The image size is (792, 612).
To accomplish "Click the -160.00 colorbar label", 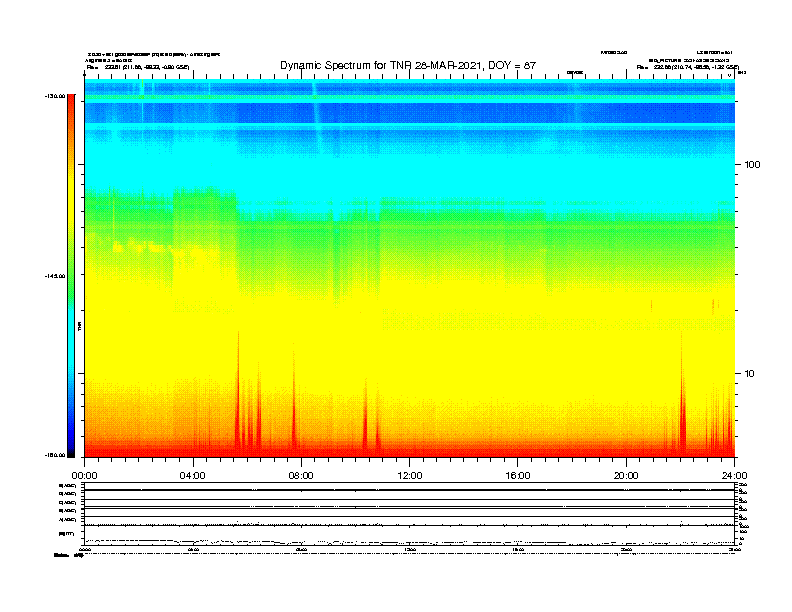I will 55,455.
